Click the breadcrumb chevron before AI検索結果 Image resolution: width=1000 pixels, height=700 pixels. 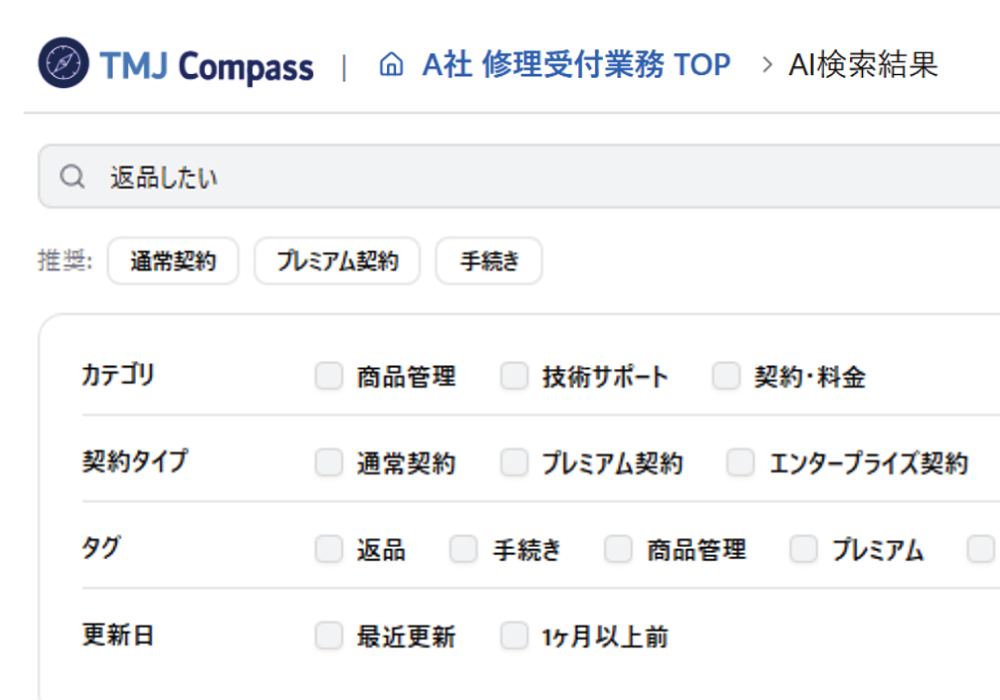(767, 64)
